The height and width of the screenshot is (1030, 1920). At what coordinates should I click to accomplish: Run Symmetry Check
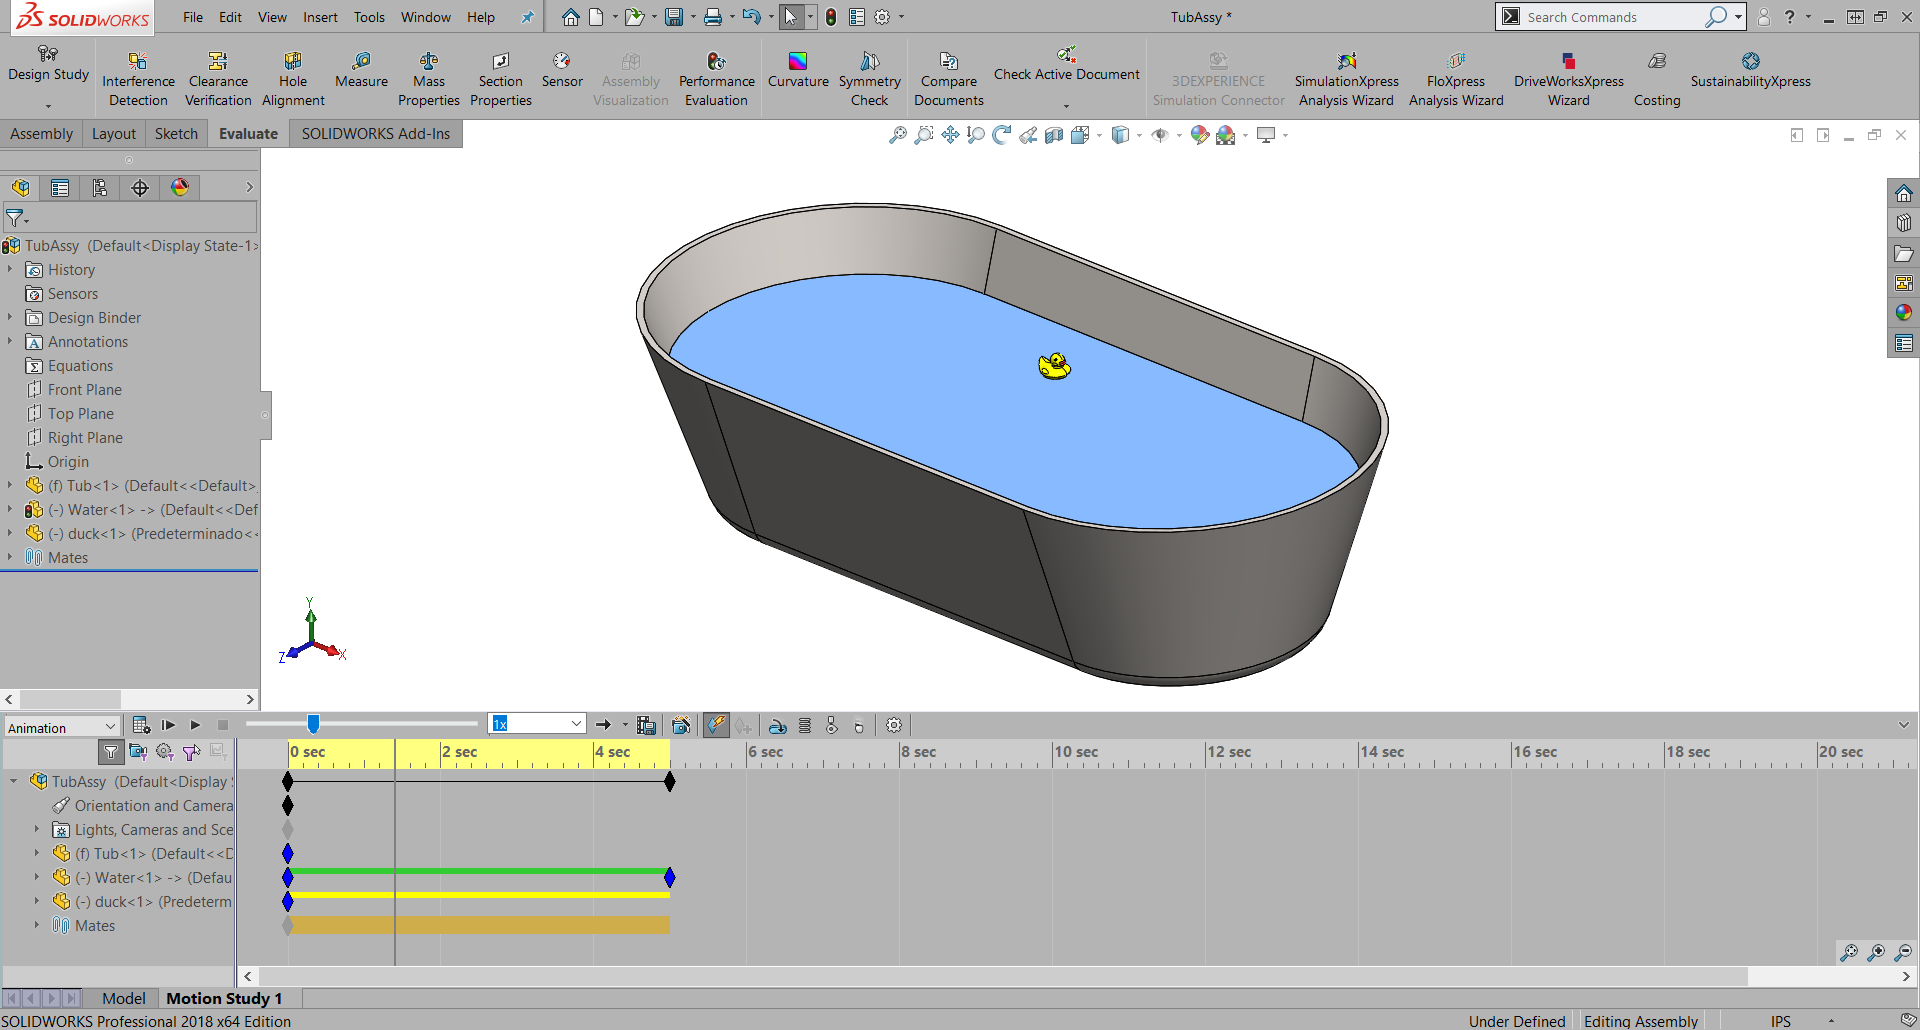(x=870, y=79)
